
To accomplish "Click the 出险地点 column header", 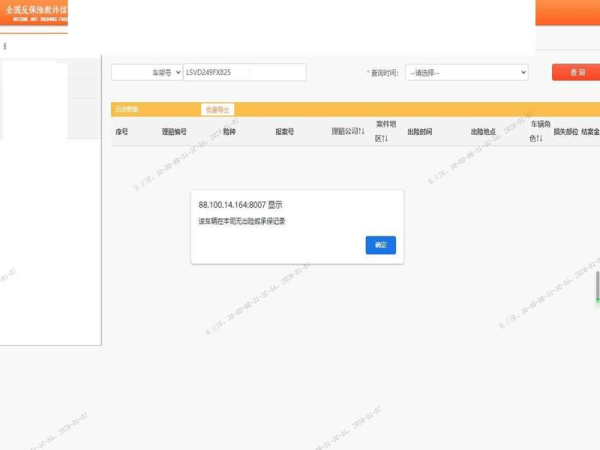I will [x=483, y=132].
